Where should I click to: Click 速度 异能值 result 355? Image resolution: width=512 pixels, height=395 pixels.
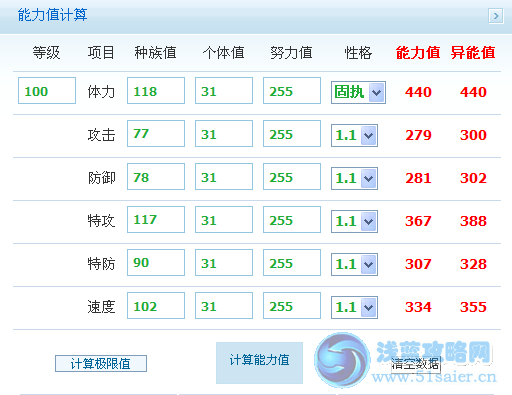coord(473,307)
